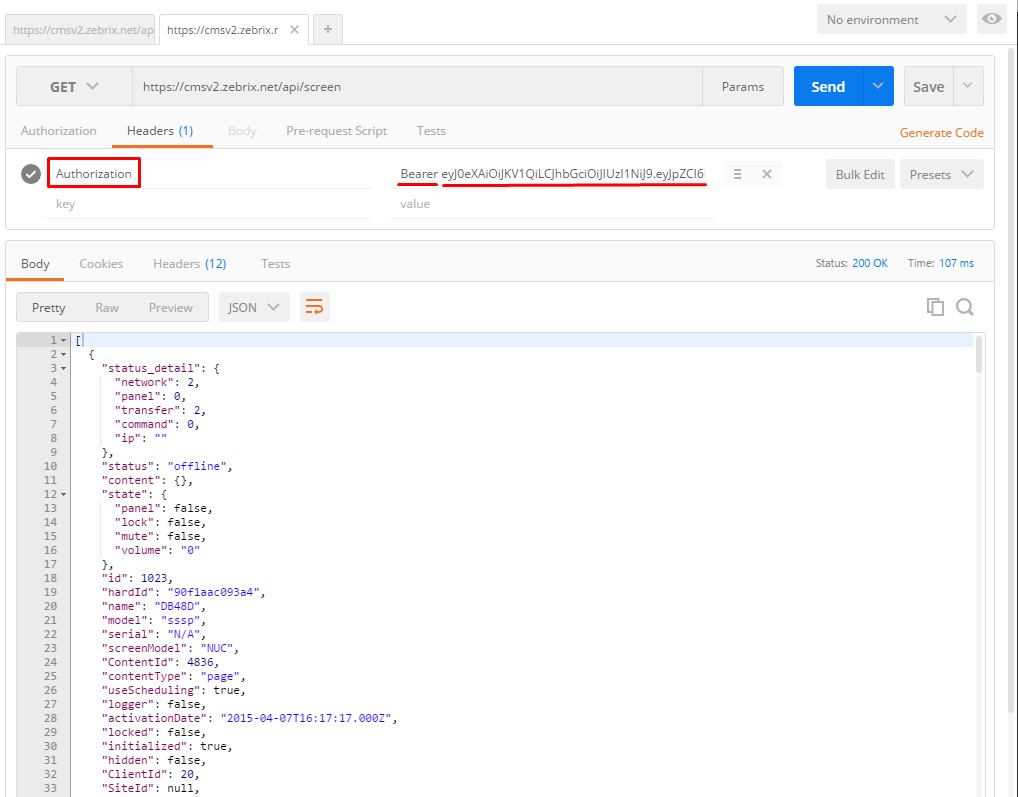The width and height of the screenshot is (1018, 797).
Task: Click the plus icon to open new tab
Action: tap(328, 29)
